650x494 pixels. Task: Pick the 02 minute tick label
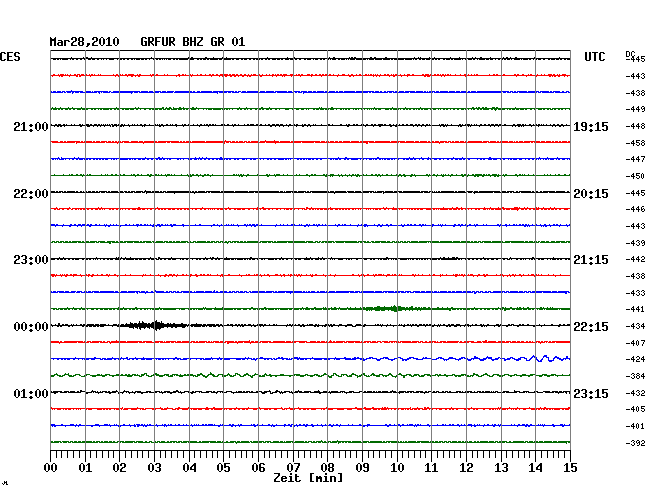point(119,468)
